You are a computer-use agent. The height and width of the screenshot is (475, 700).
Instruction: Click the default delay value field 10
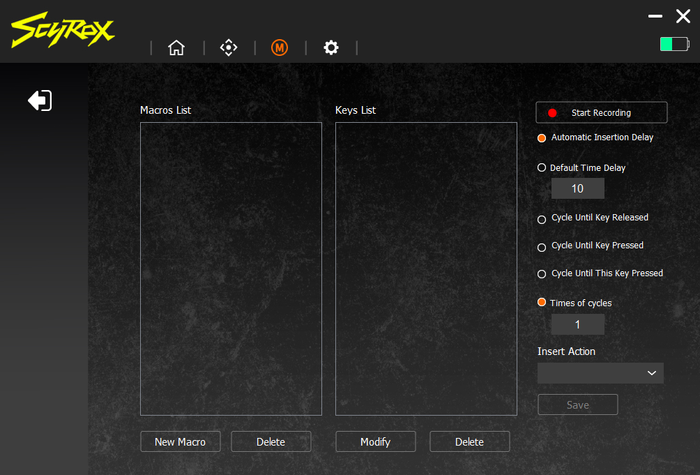578,188
